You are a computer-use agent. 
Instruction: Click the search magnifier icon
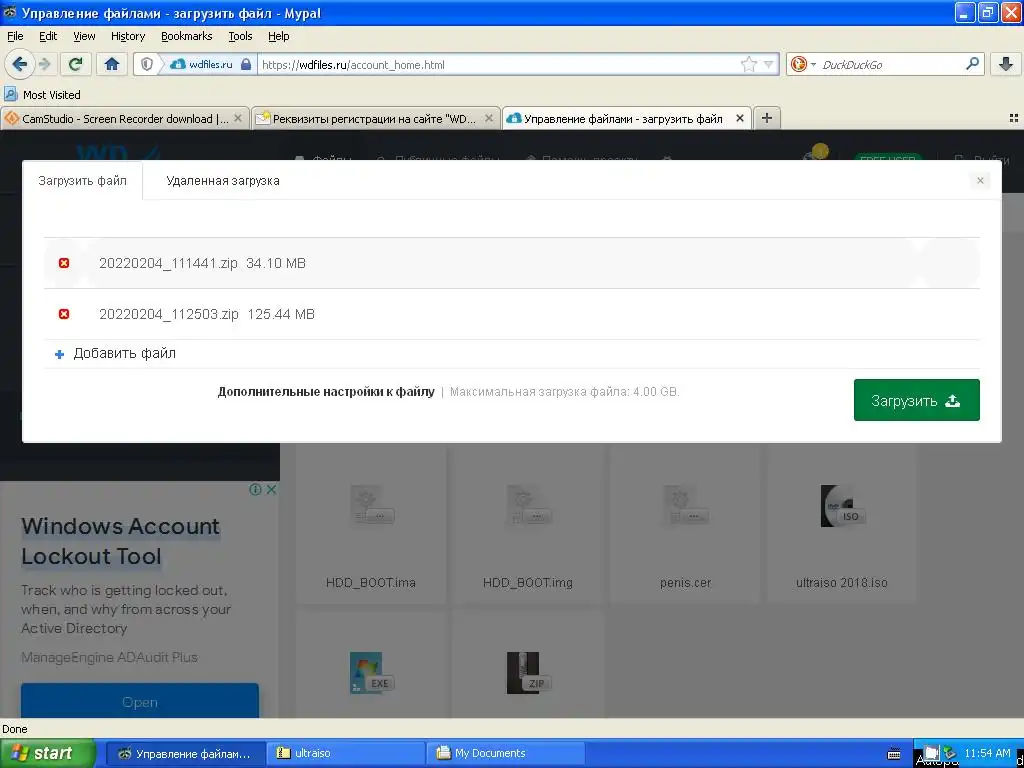tap(972, 64)
